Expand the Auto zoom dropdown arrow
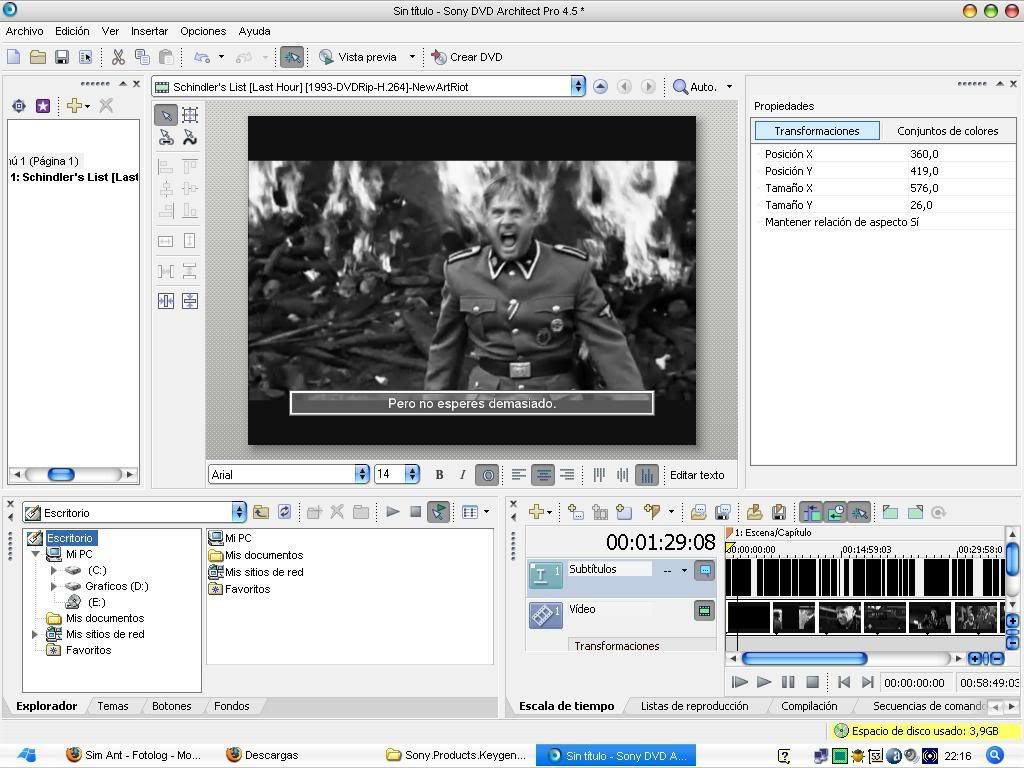Viewport: 1024px width, 768px height. (729, 86)
